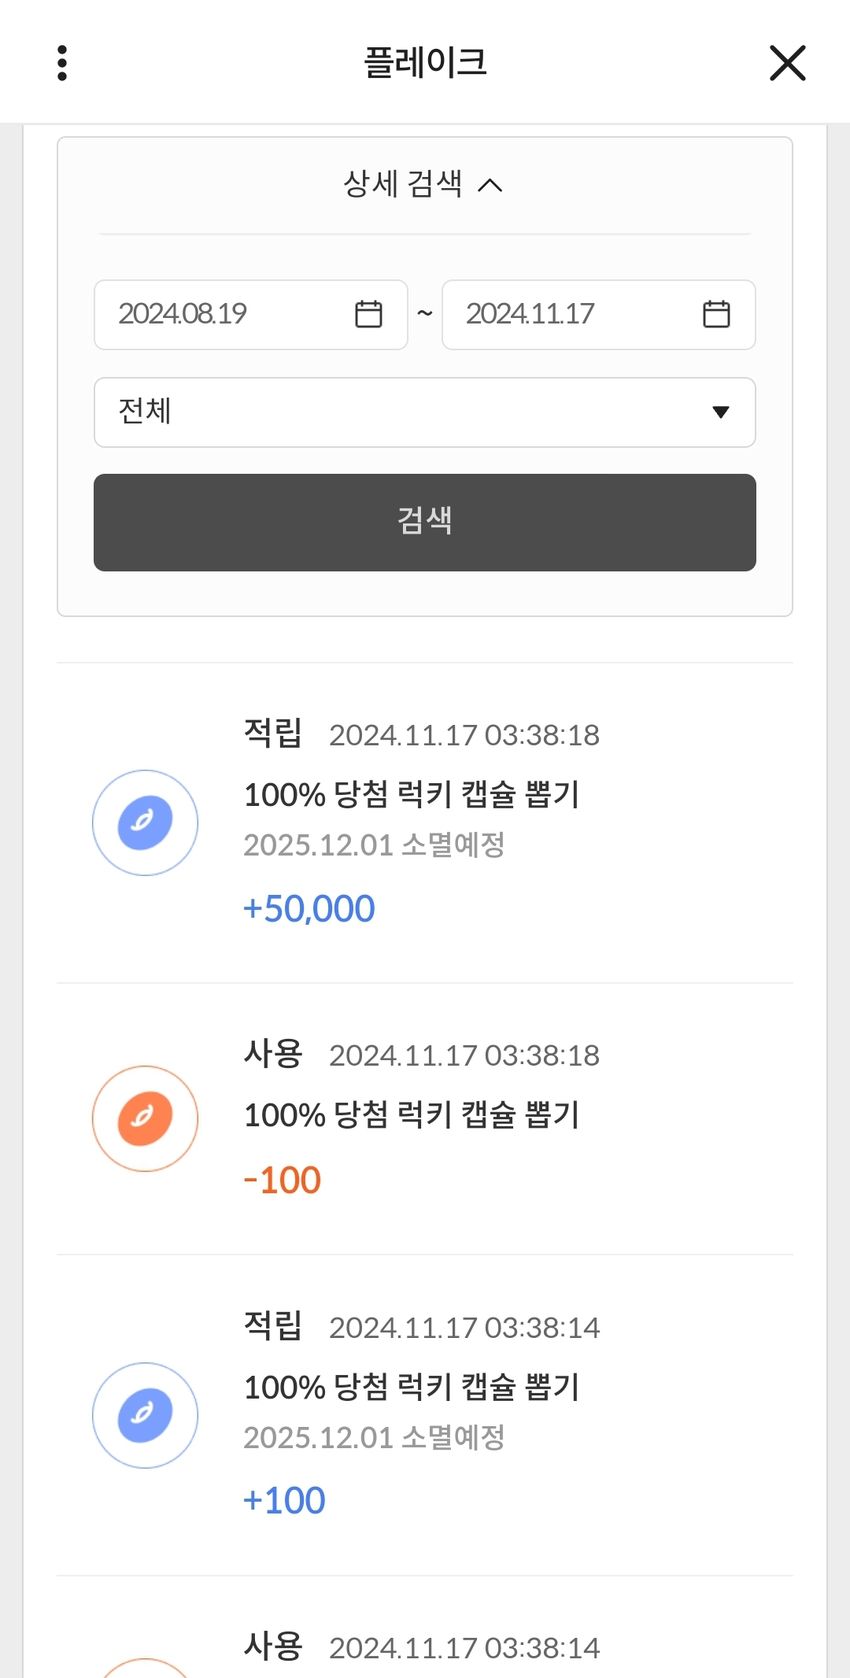850x1678 pixels.
Task: Select the -100 point amount
Action: click(282, 1180)
